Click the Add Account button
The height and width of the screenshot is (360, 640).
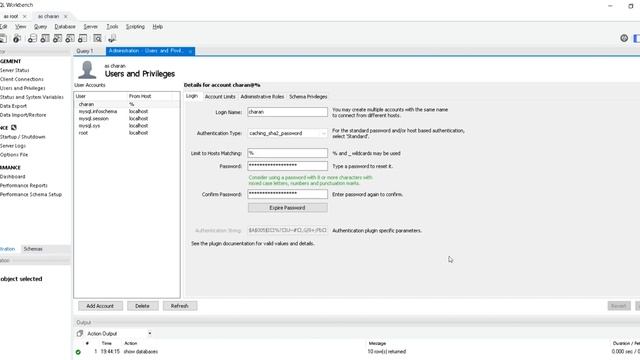[100, 306]
